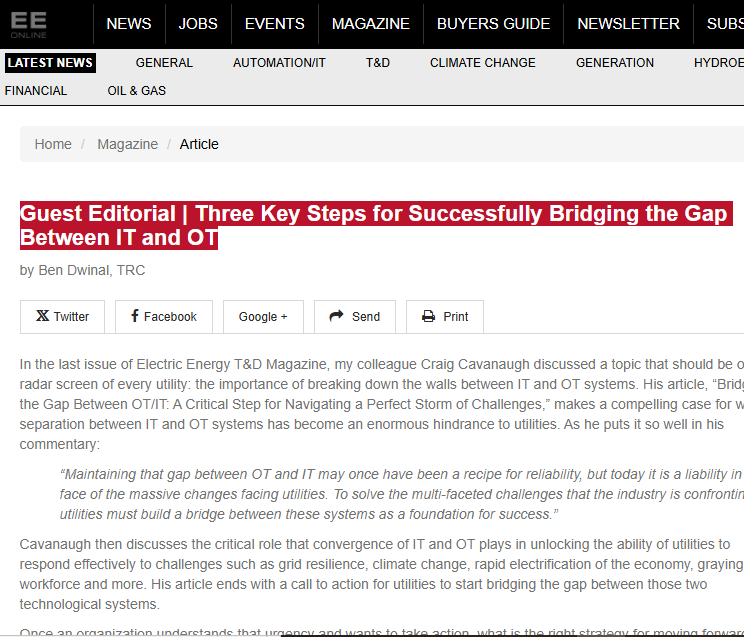The height and width of the screenshot is (637, 744).
Task: Select the OIL & GAS category
Action: click(137, 91)
